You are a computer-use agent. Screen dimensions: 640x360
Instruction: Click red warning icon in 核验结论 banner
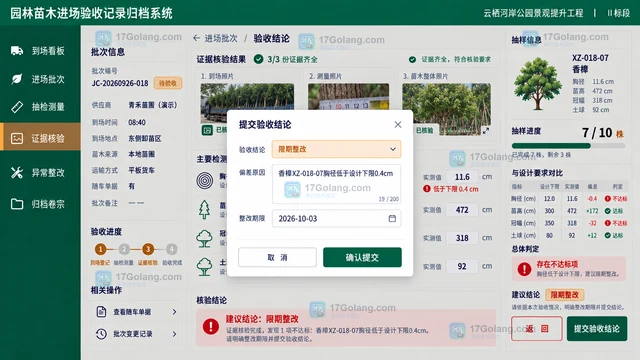point(211,327)
